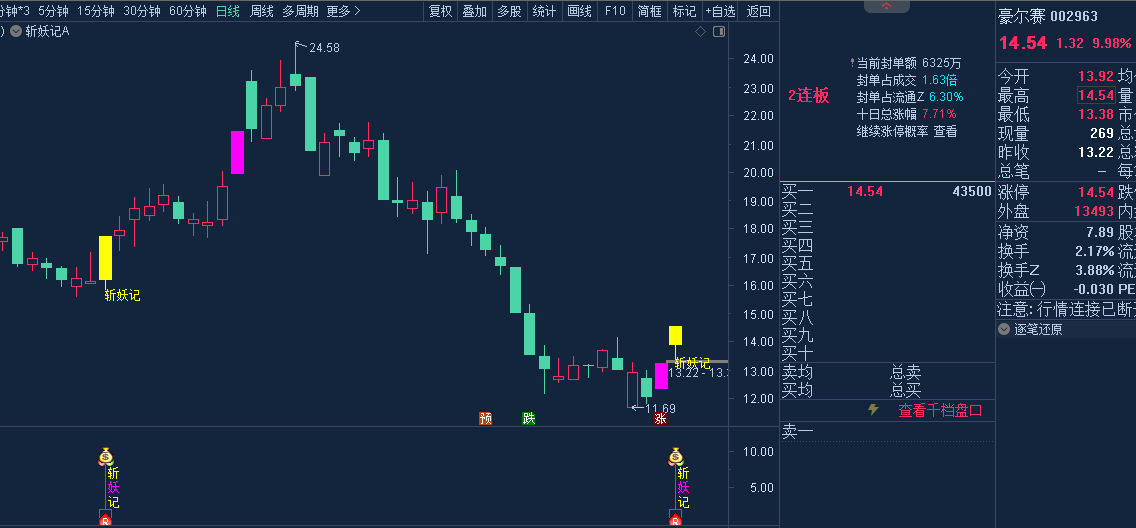Click the 叠加 overlay button
The height and width of the screenshot is (528, 1136).
tap(475, 11)
